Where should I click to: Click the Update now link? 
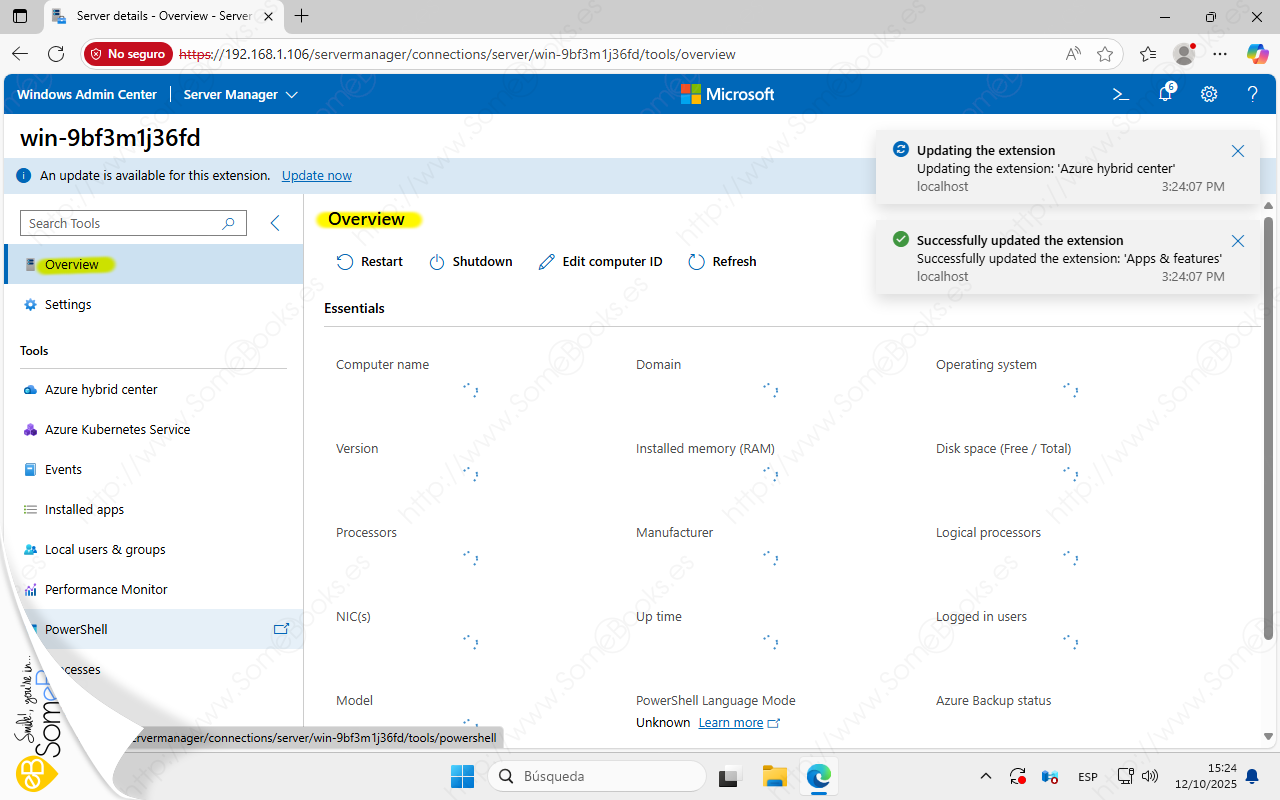point(316,176)
